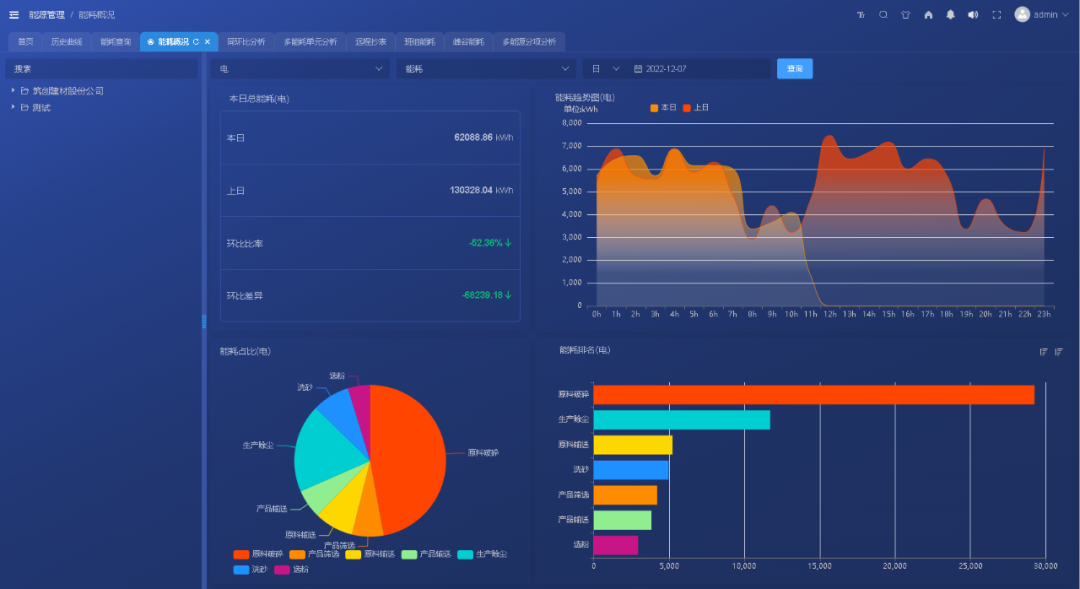
Task: Click the orange 产品筛选 ranking bar
Action: click(625, 495)
